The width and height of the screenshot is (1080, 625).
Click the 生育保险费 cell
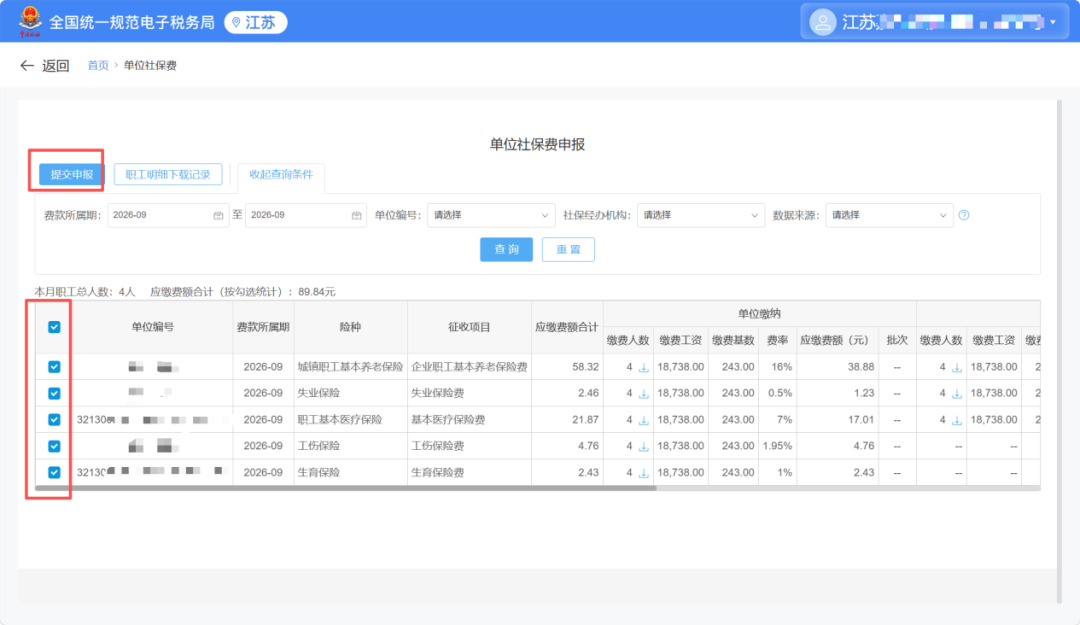pos(469,473)
